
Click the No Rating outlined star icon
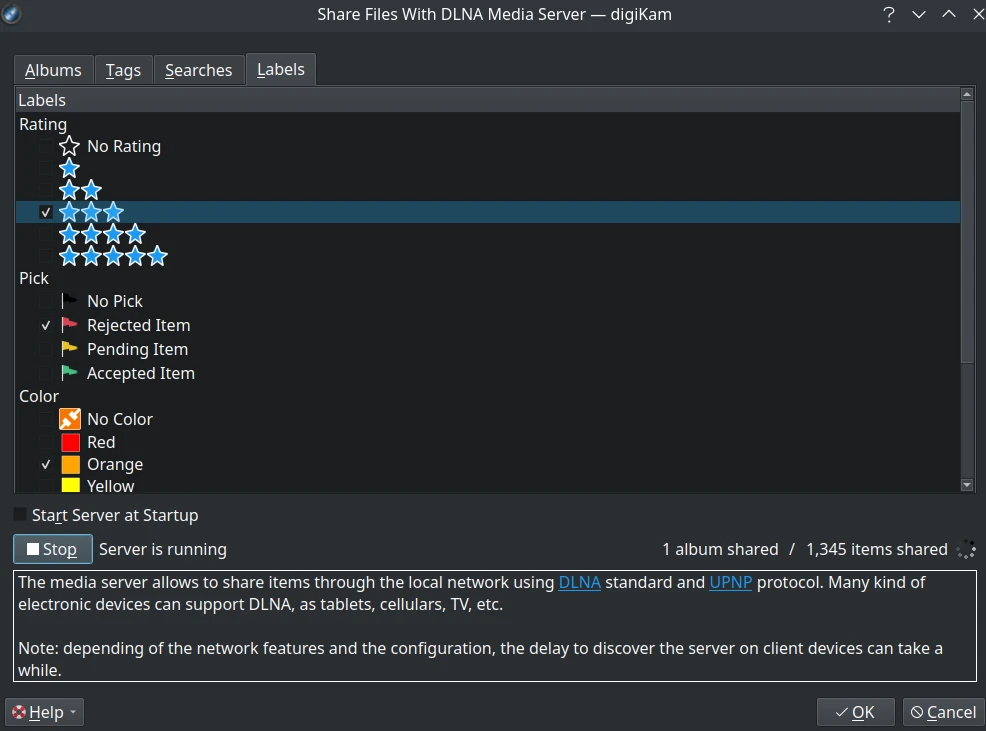click(69, 147)
